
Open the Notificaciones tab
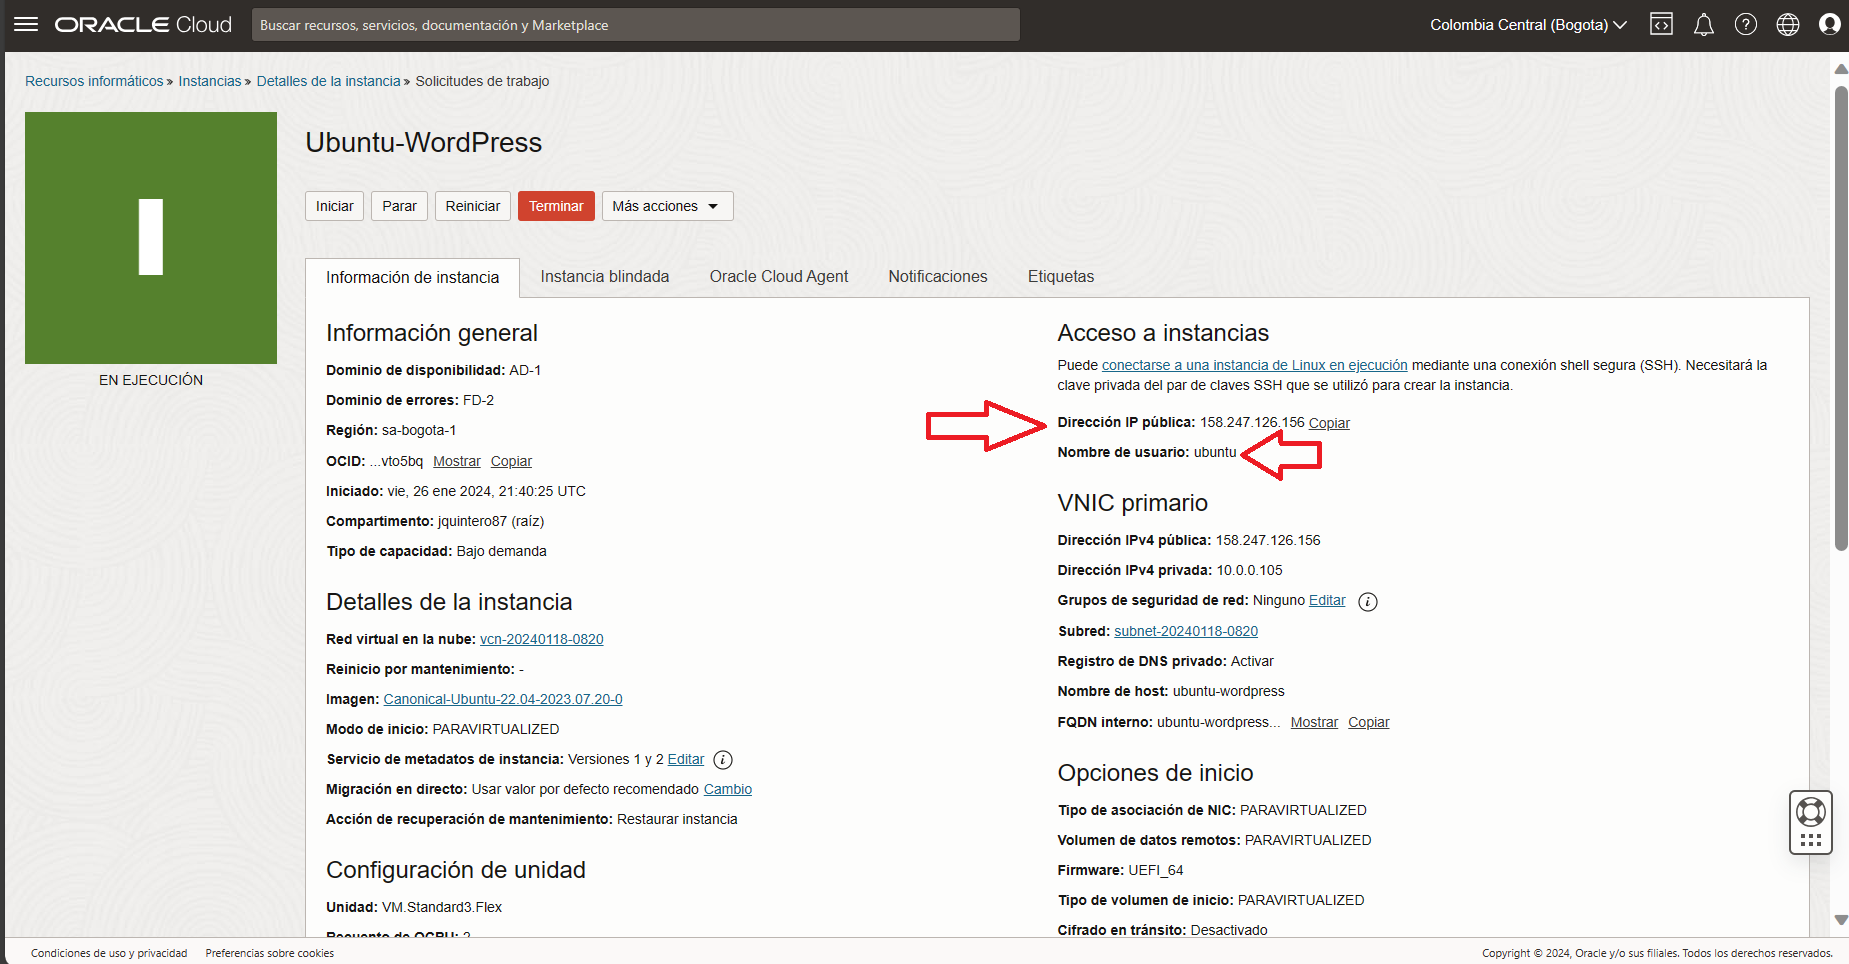click(938, 277)
